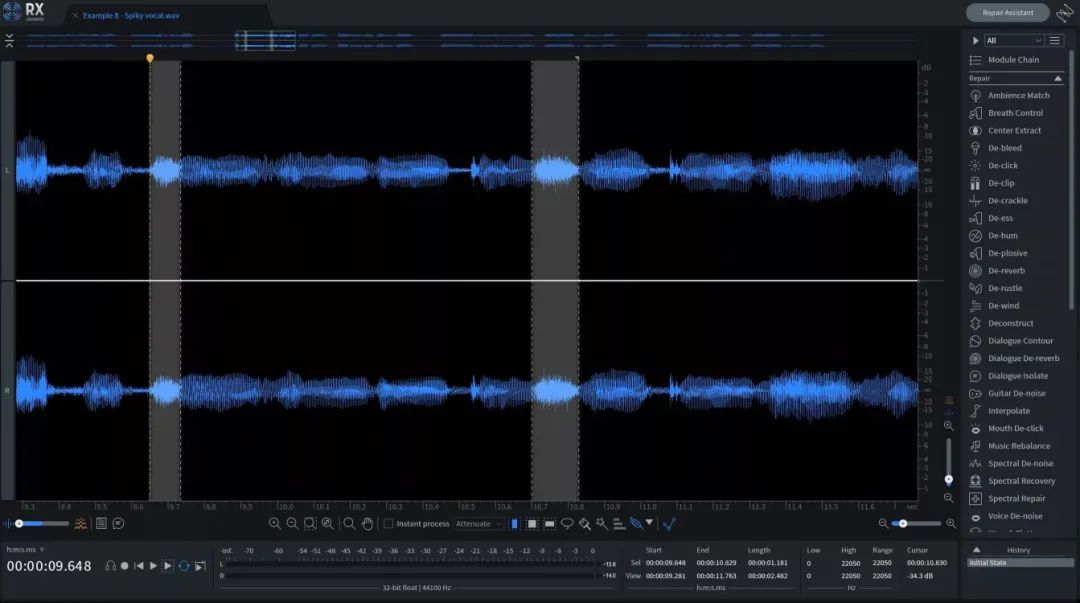Open the brush tool options arrow
This screenshot has height=603, width=1080.
[649, 523]
